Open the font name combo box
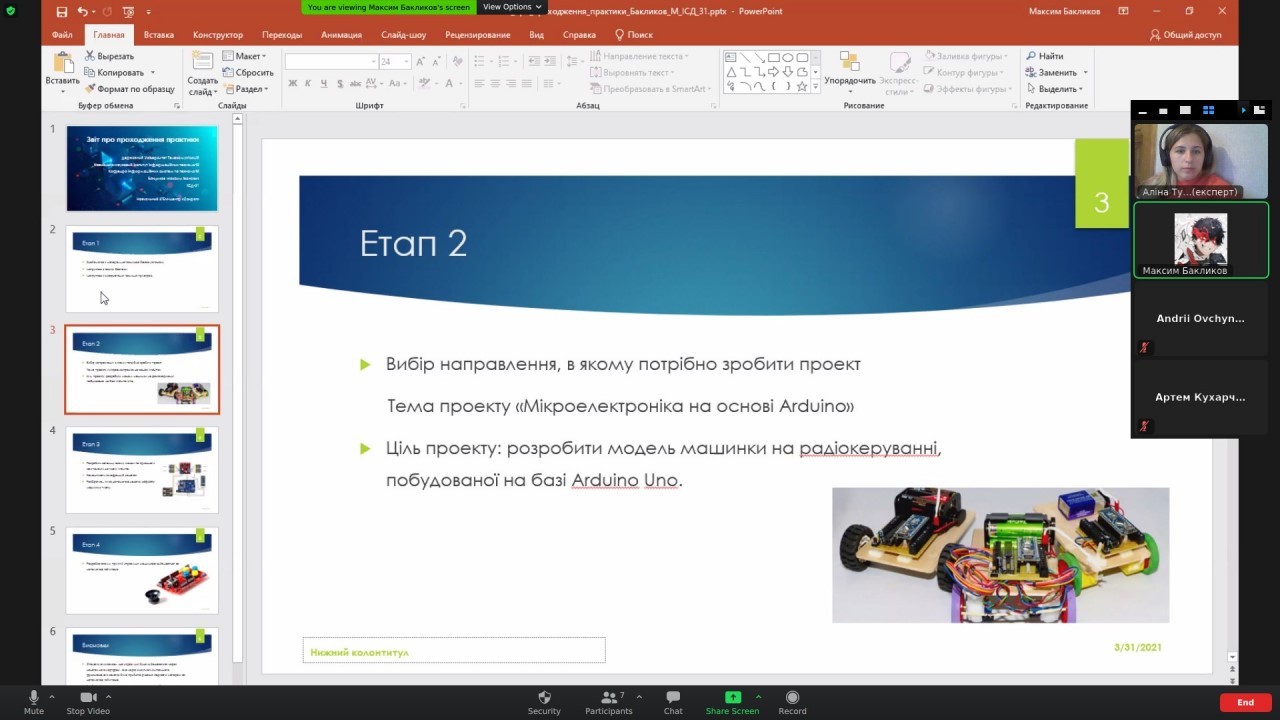The image size is (1280, 720). pyautogui.click(x=331, y=61)
